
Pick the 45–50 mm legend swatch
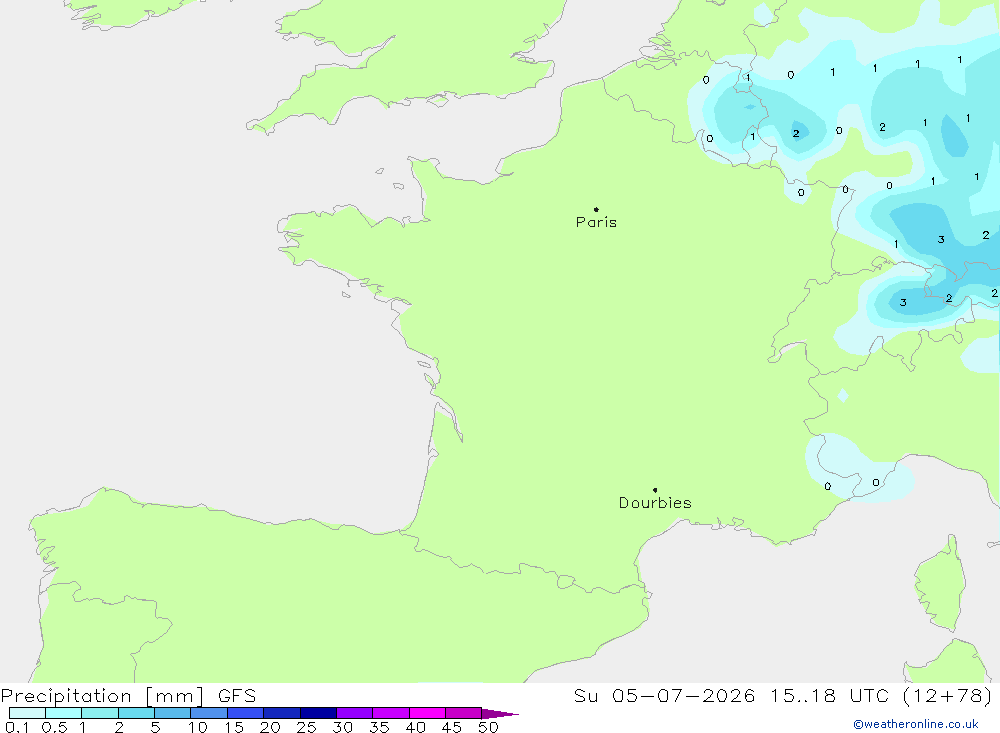(464, 713)
